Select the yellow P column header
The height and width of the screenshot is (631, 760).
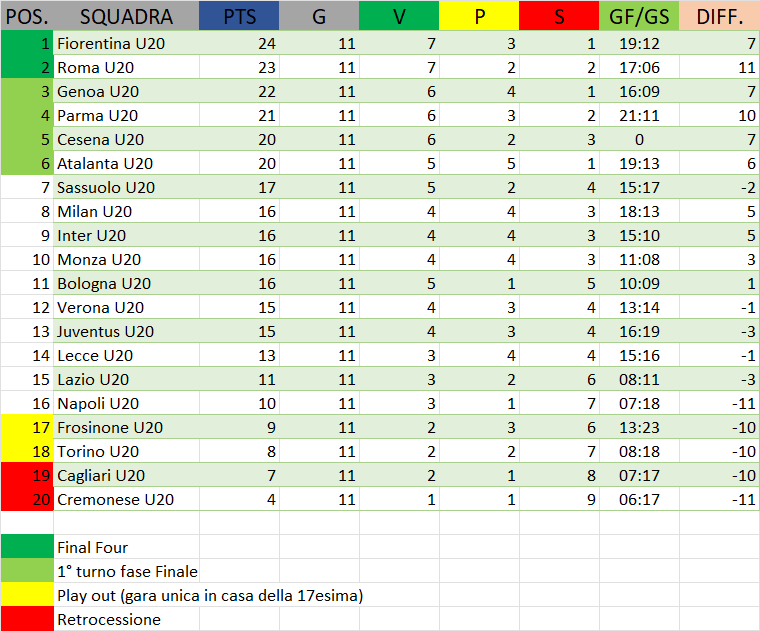click(x=479, y=17)
